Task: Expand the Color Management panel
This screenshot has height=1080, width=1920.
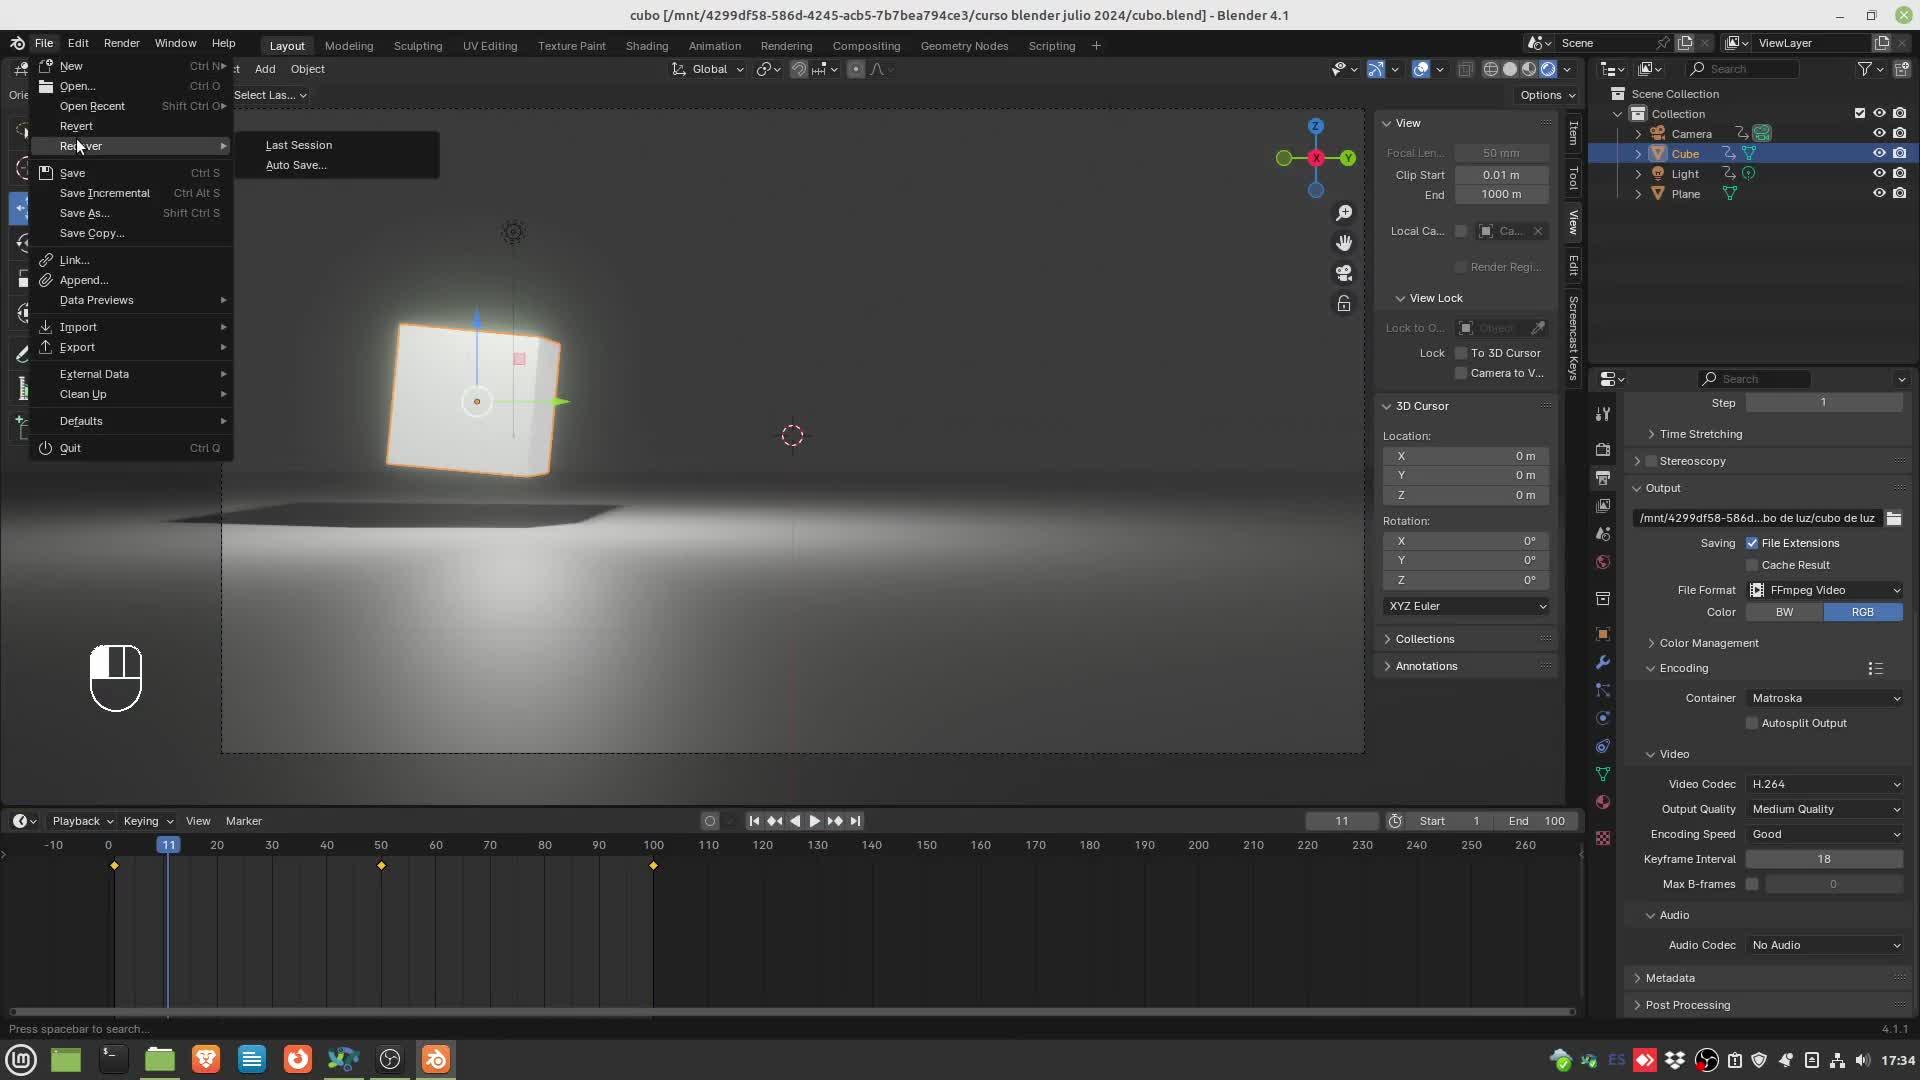Action: point(1708,643)
